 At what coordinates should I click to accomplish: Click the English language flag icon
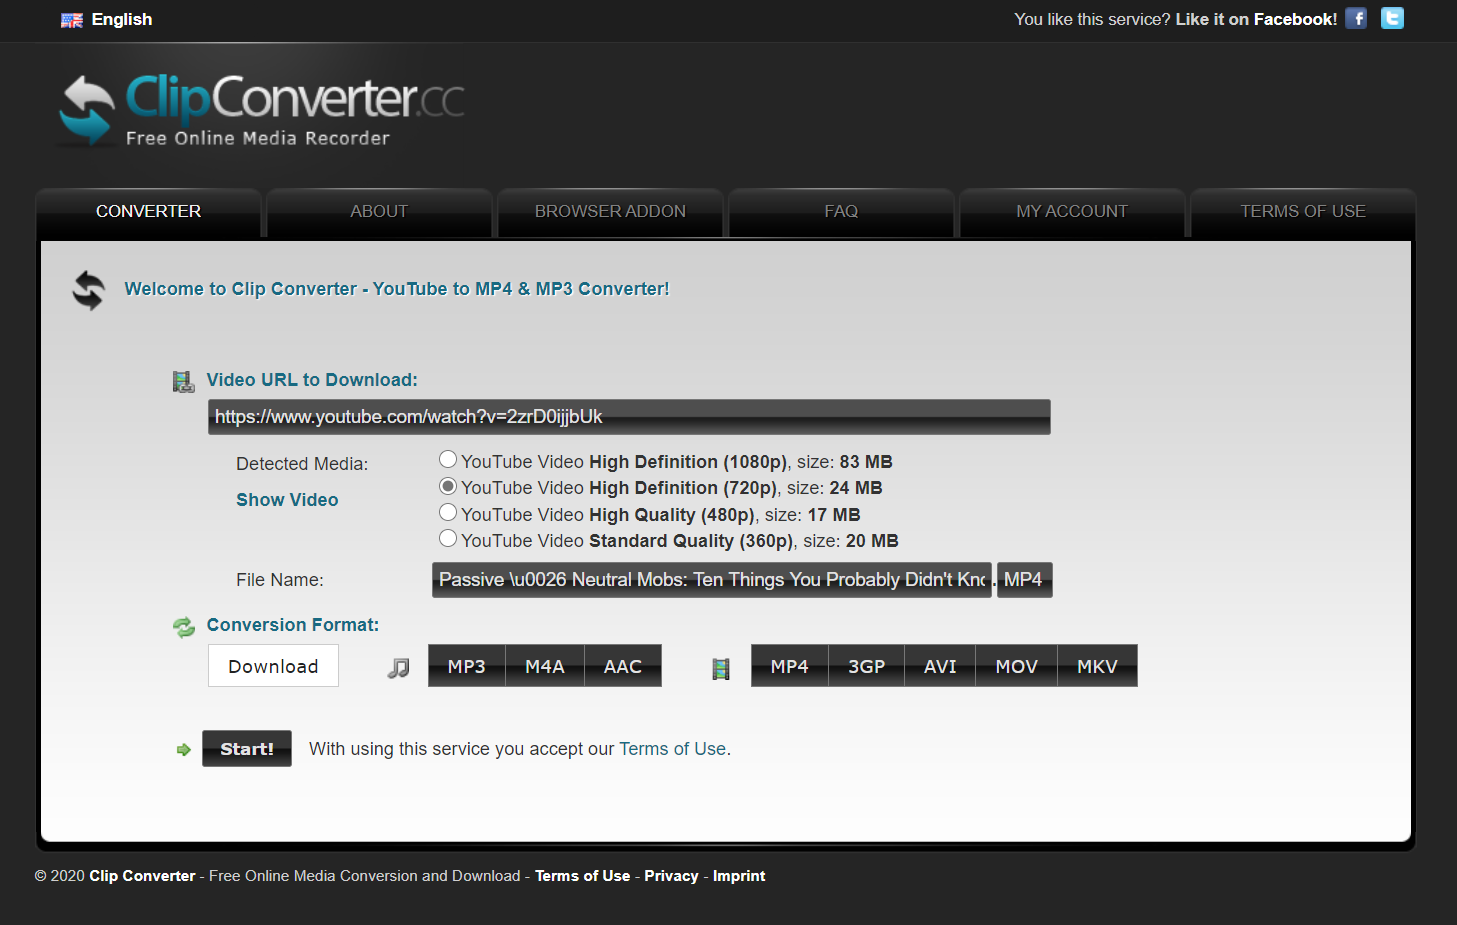point(72,20)
